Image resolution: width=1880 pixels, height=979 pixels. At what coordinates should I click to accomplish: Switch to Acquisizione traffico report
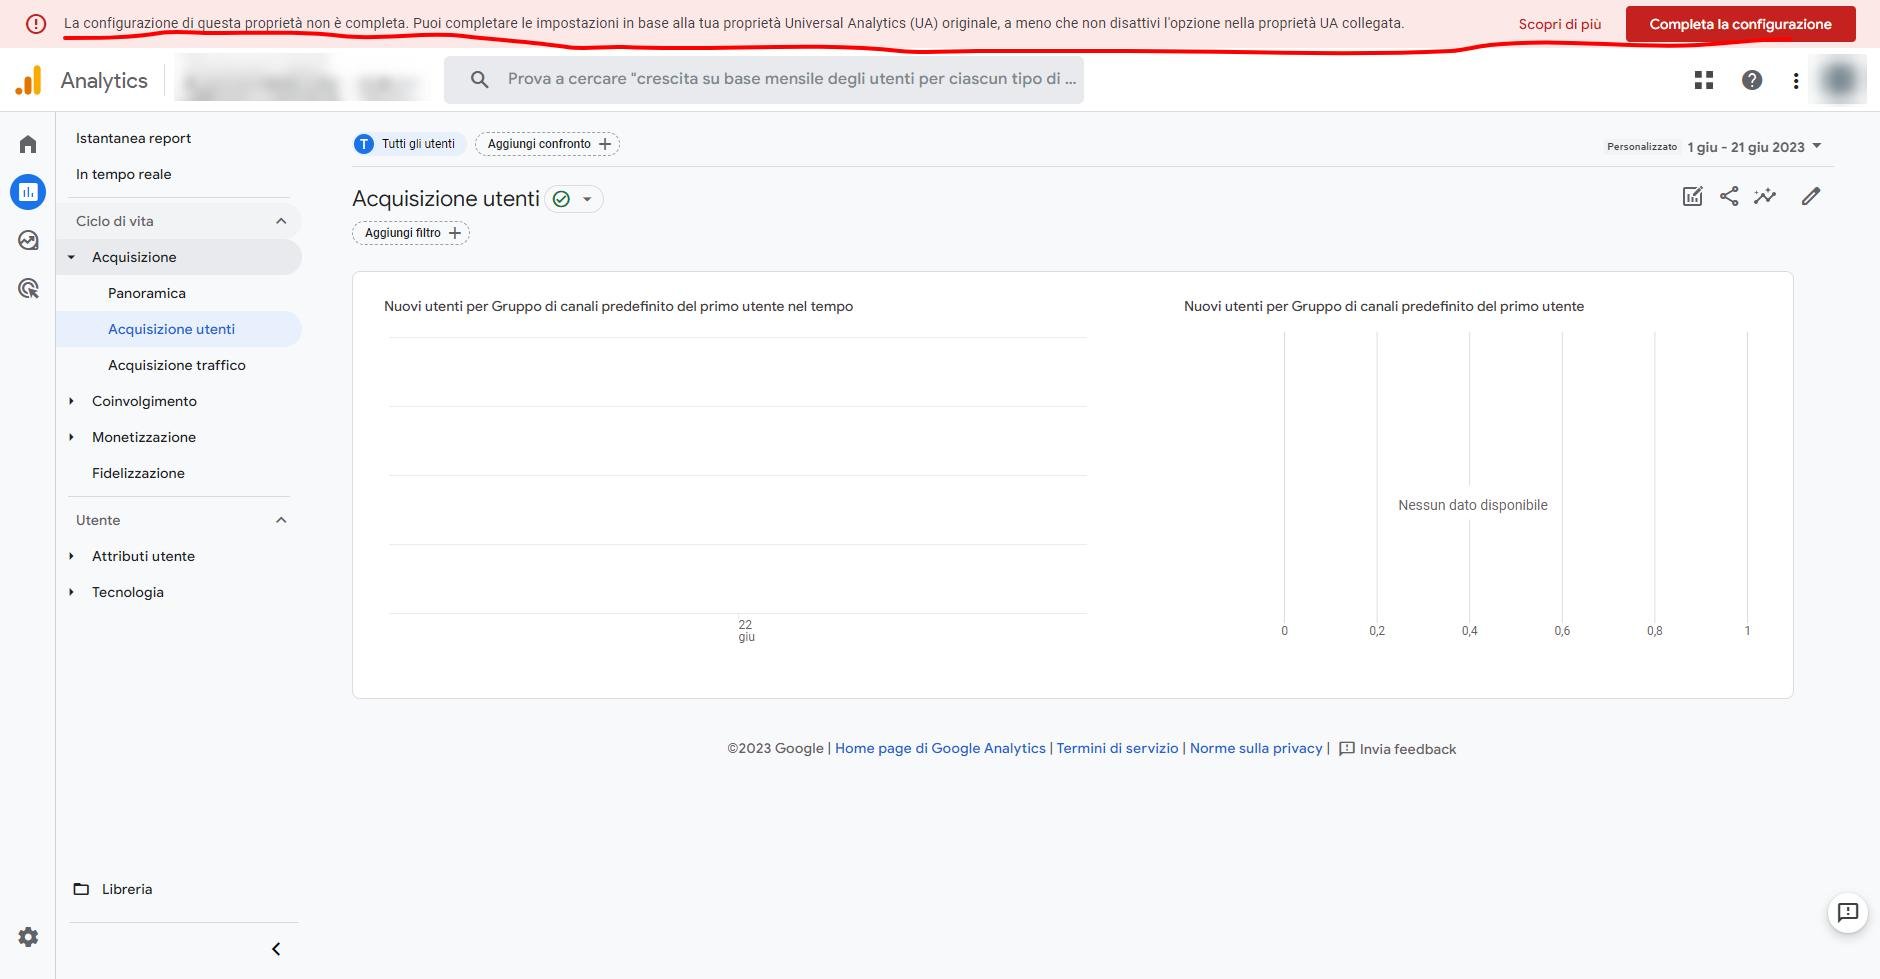pyautogui.click(x=177, y=364)
